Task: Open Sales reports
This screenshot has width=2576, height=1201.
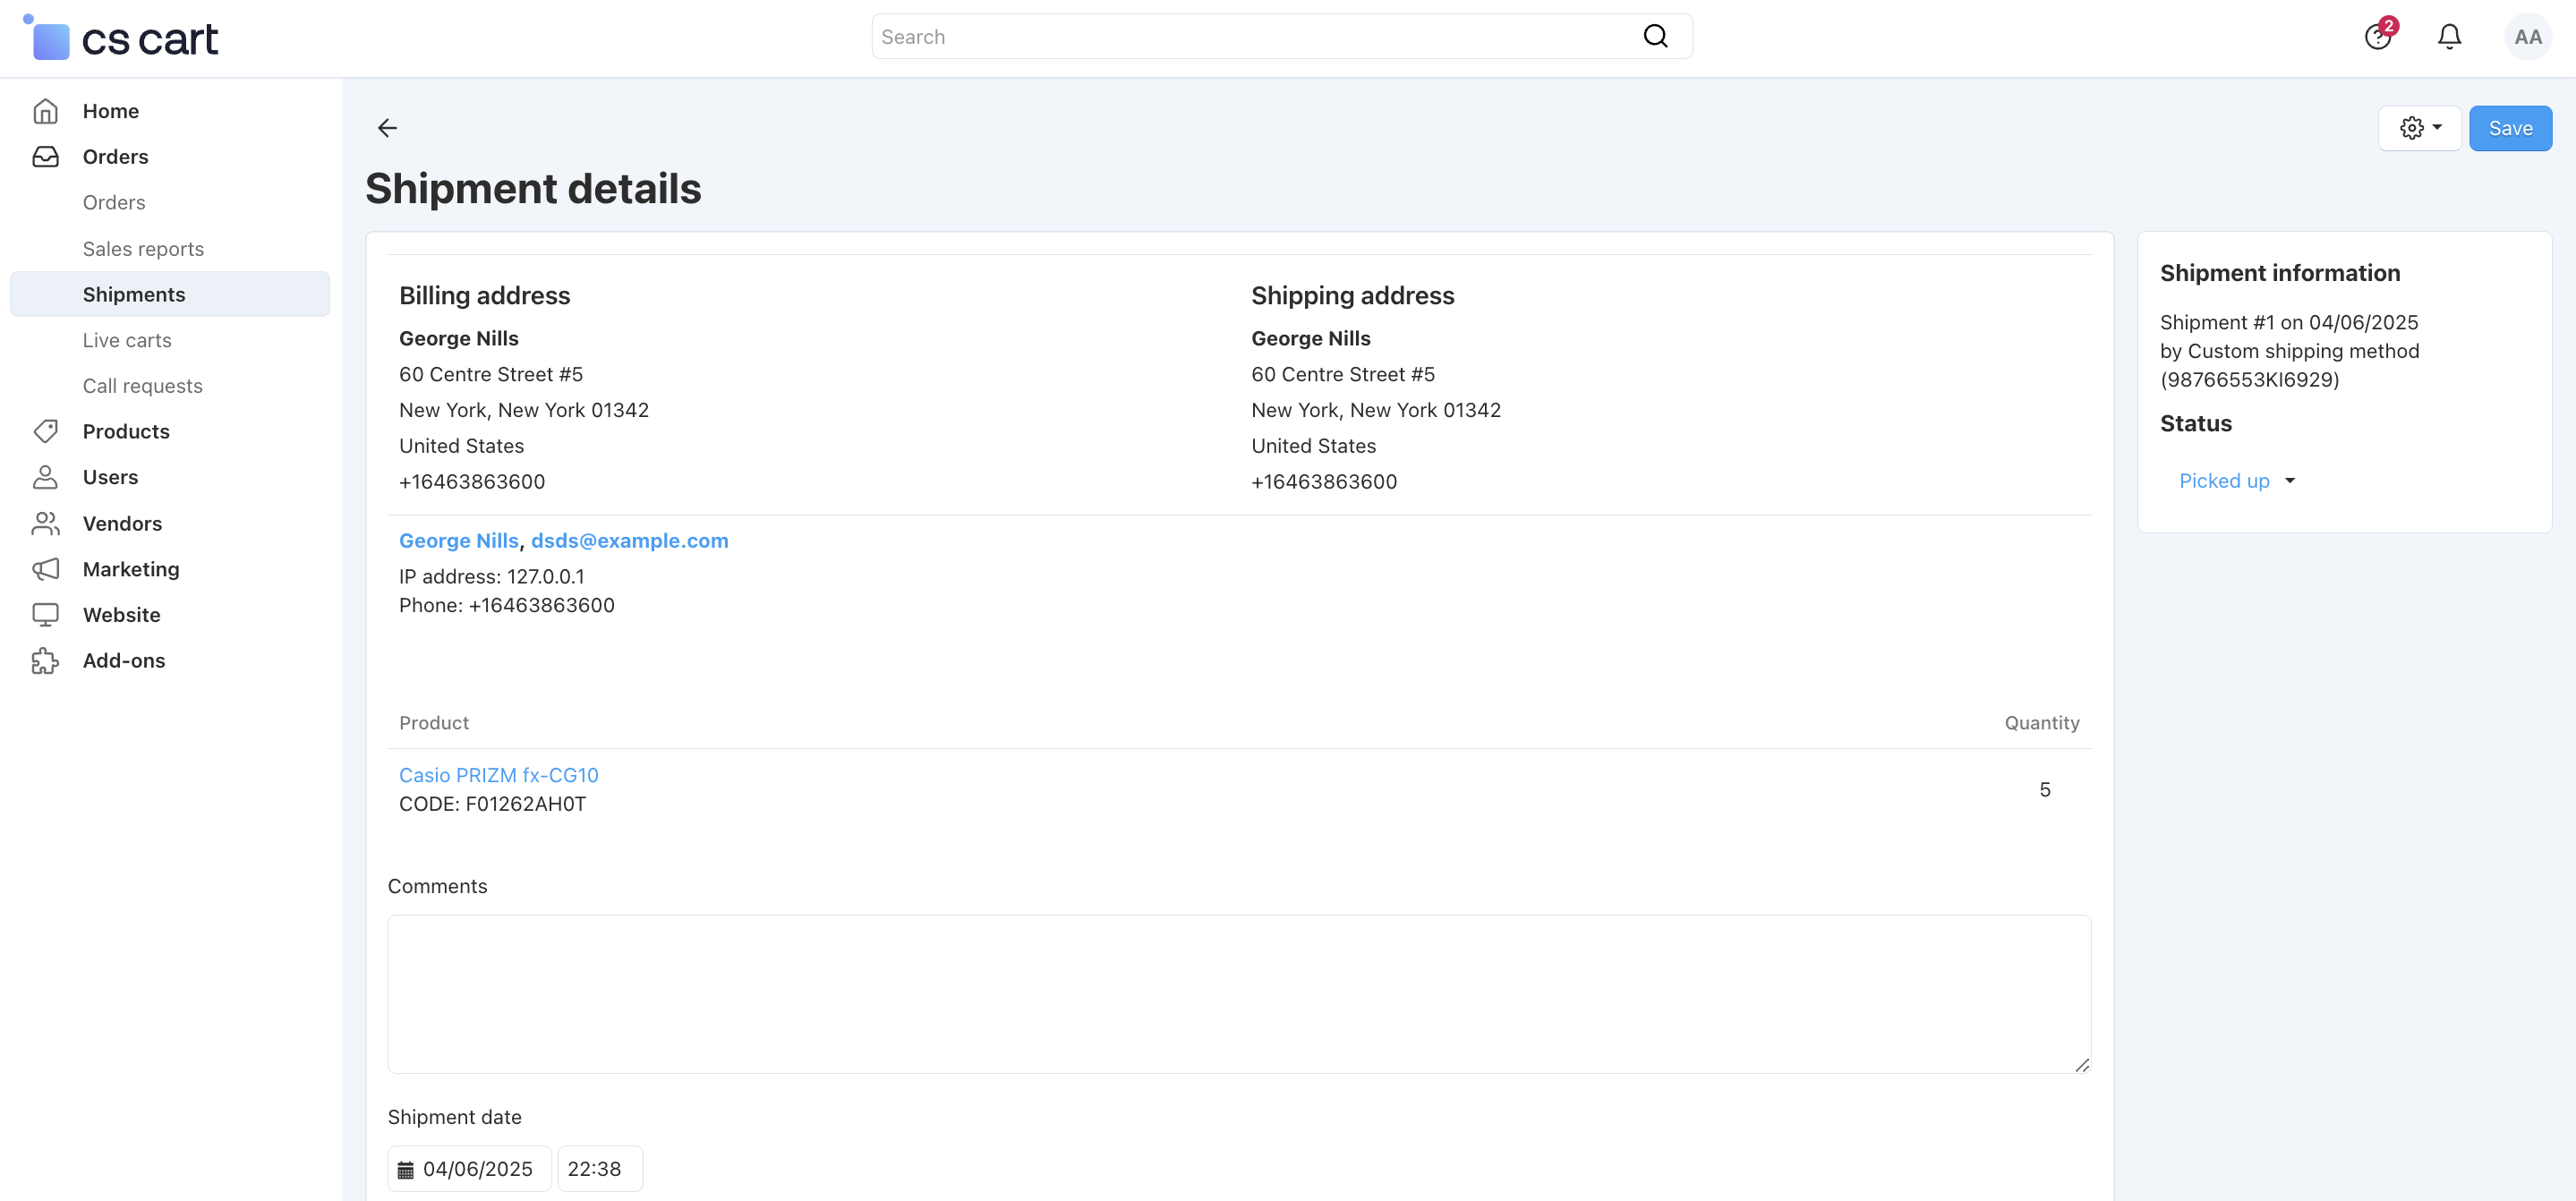Action: (x=143, y=249)
